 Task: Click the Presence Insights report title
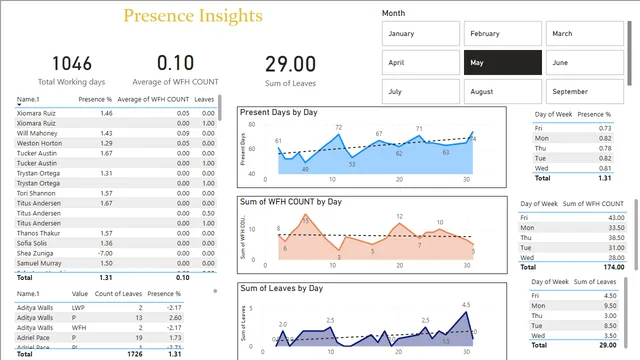coord(193,16)
